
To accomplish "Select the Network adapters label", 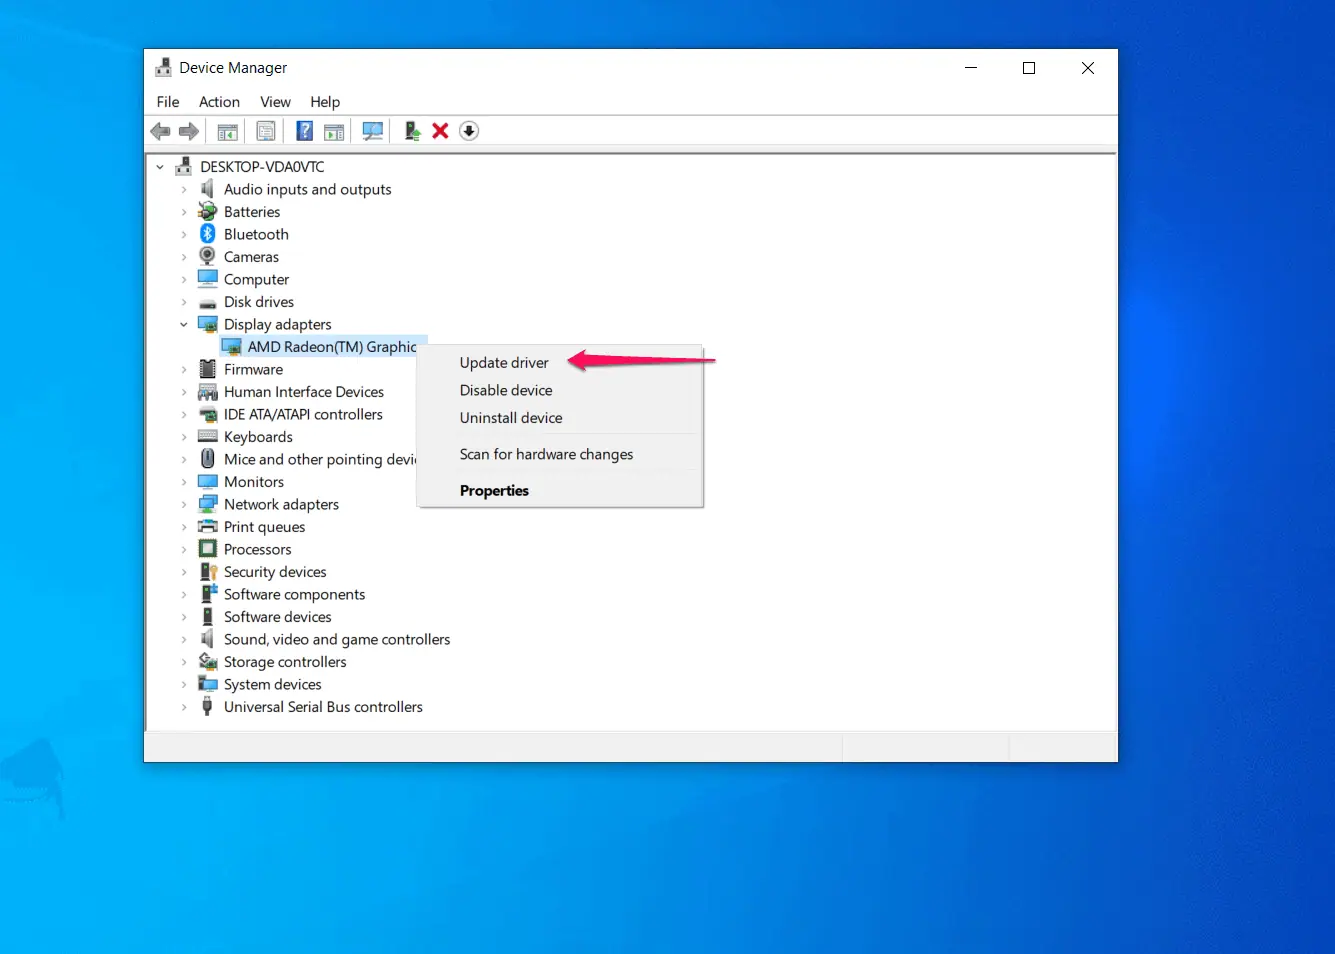I will point(281,504).
